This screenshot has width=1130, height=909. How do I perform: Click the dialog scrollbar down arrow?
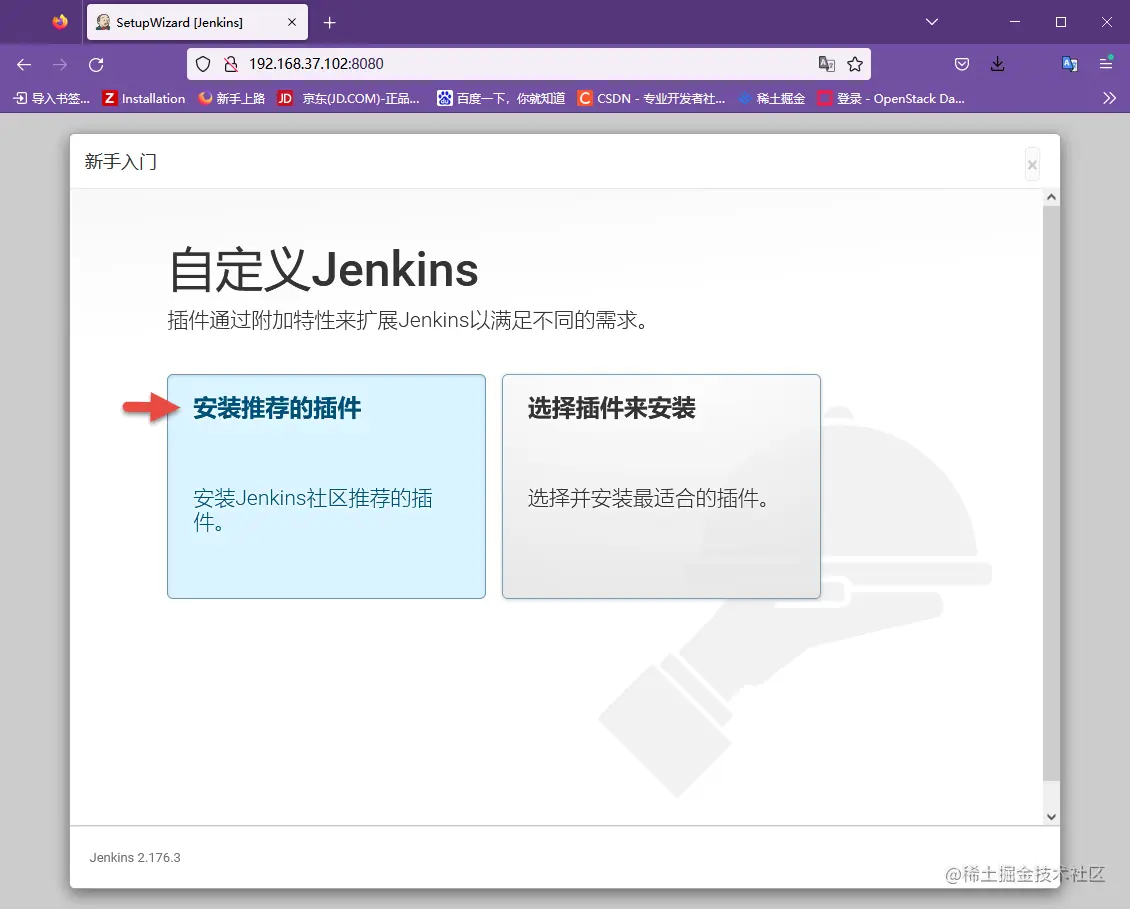pyautogui.click(x=1051, y=817)
